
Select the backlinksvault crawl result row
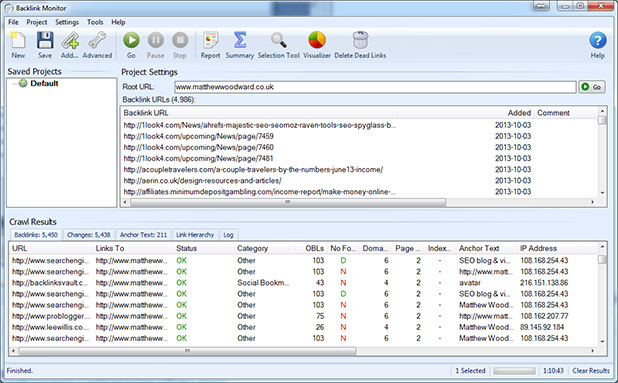pyautogui.click(x=303, y=283)
